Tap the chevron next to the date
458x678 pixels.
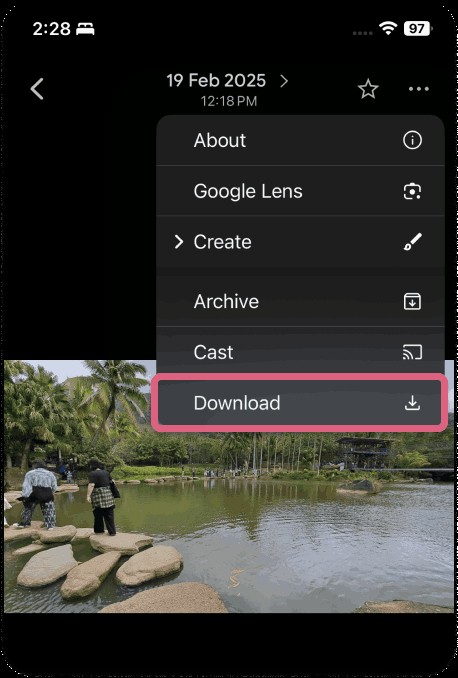284,81
